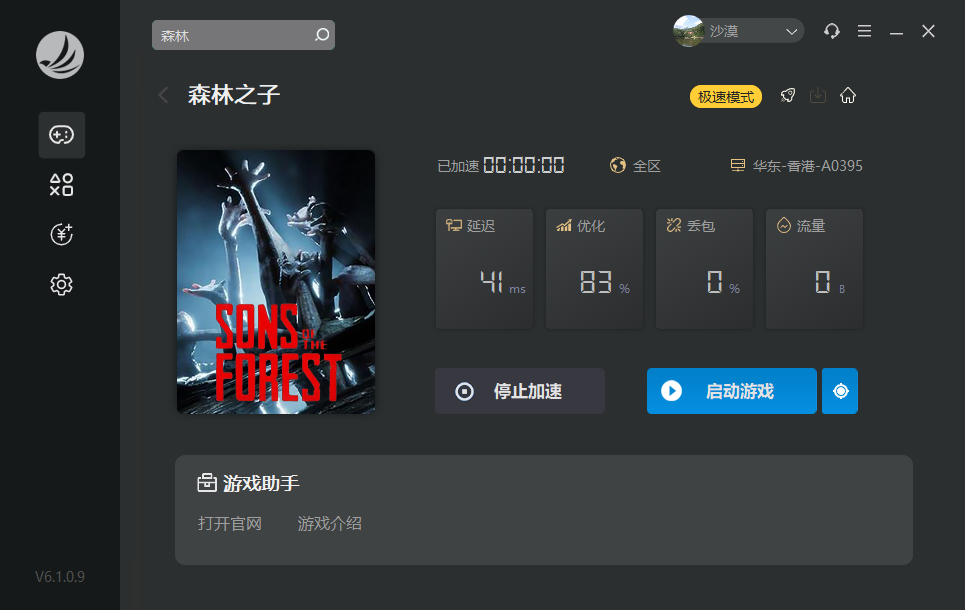Open the 游戏介绍 link

point(330,524)
